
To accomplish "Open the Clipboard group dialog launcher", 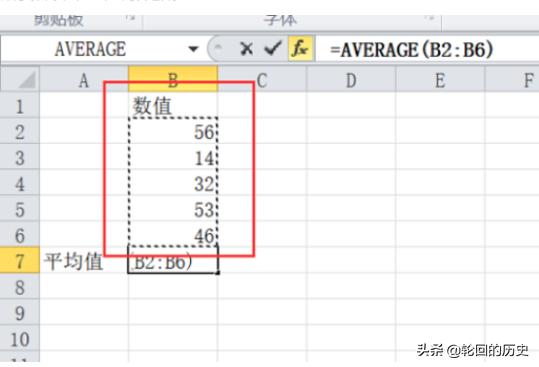I will (x=130, y=18).
